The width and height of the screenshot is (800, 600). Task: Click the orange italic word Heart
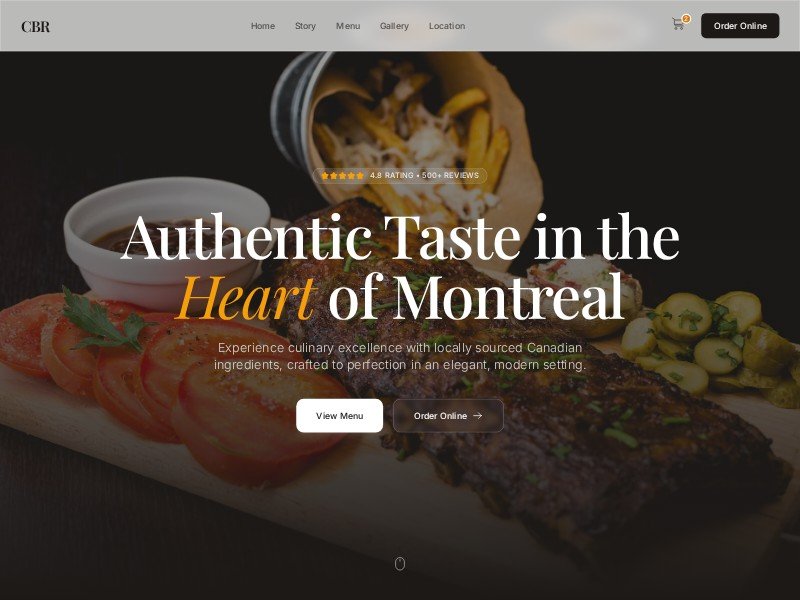(x=247, y=297)
